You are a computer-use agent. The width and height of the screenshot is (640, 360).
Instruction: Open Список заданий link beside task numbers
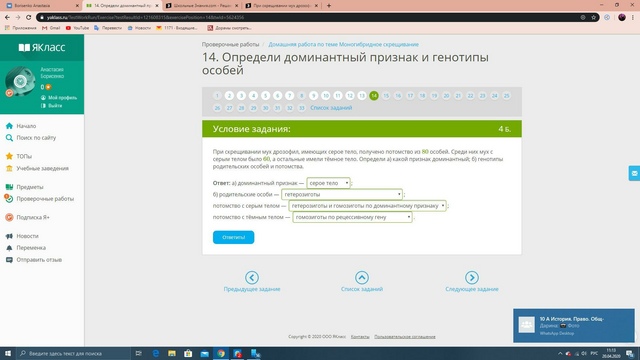(331, 108)
